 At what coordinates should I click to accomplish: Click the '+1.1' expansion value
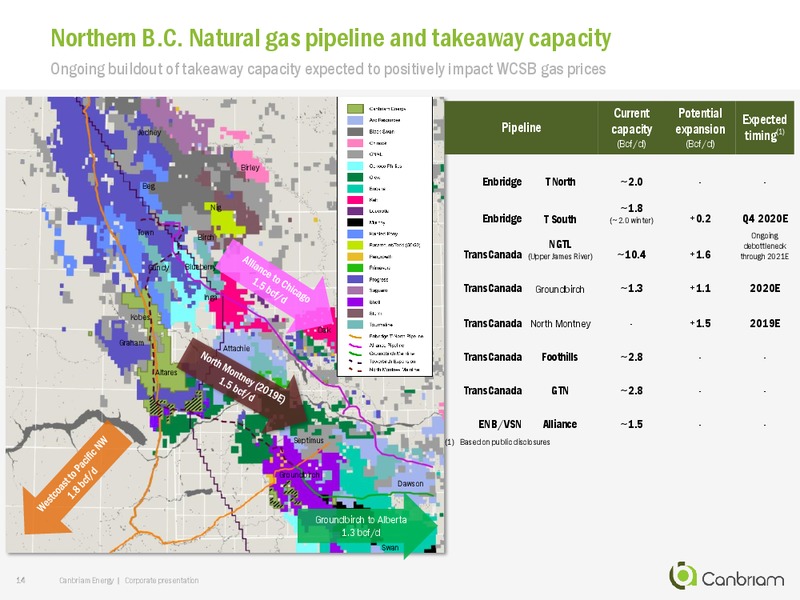pyautogui.click(x=700, y=288)
